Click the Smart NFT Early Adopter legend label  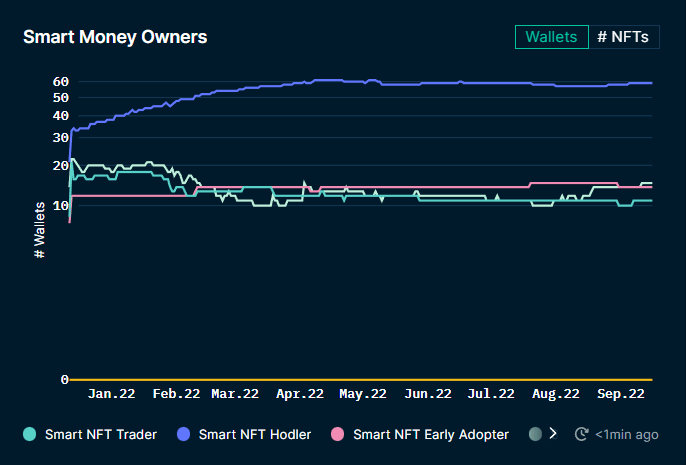pyautogui.click(x=431, y=434)
